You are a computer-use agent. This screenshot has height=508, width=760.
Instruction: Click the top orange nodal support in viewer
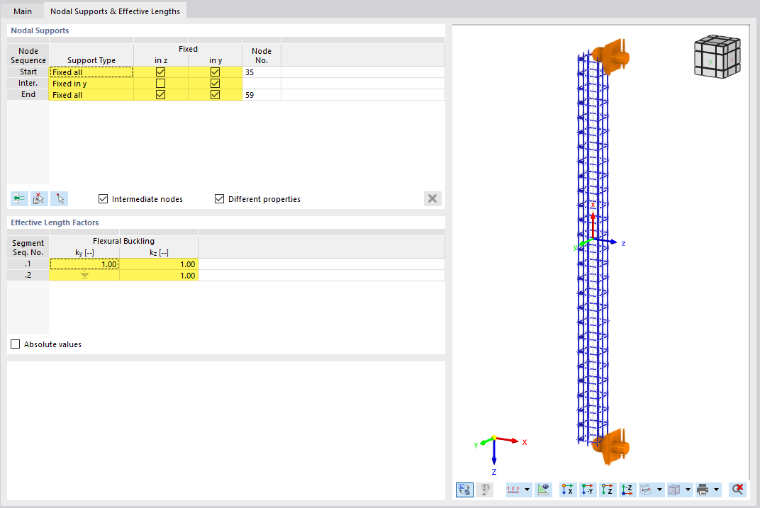pyautogui.click(x=611, y=57)
